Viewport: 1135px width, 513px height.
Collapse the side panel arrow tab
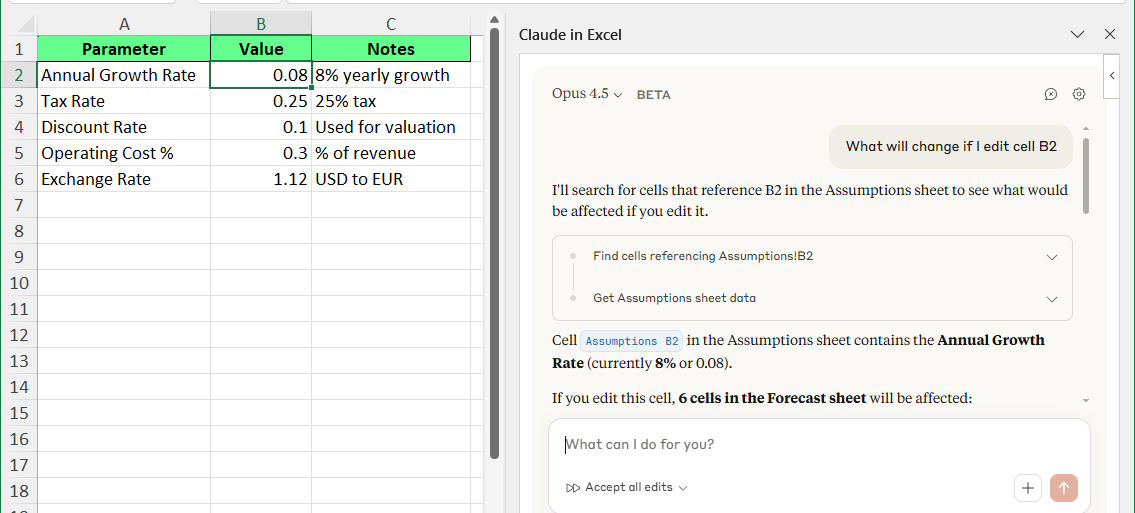coord(1112,75)
